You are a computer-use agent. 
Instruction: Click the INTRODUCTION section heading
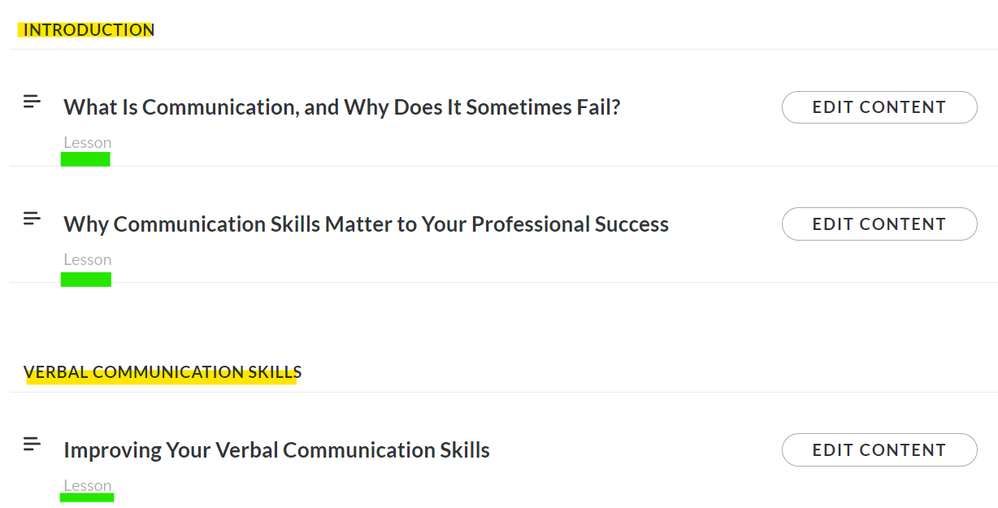point(88,30)
